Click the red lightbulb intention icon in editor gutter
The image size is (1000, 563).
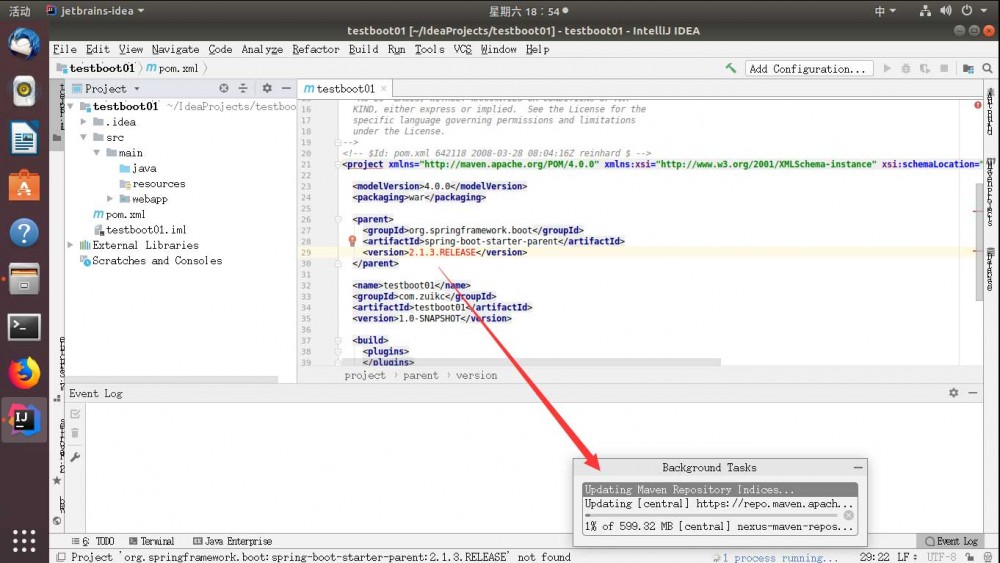(352, 241)
